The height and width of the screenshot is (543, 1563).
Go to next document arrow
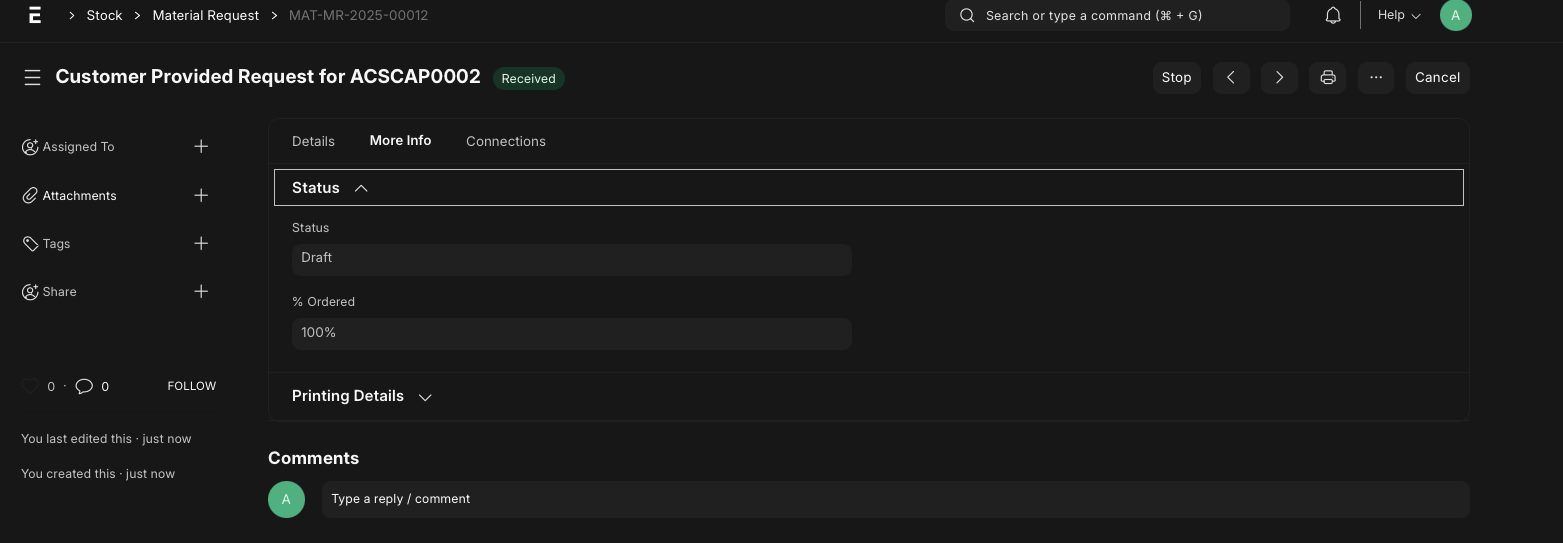[x=1279, y=77]
